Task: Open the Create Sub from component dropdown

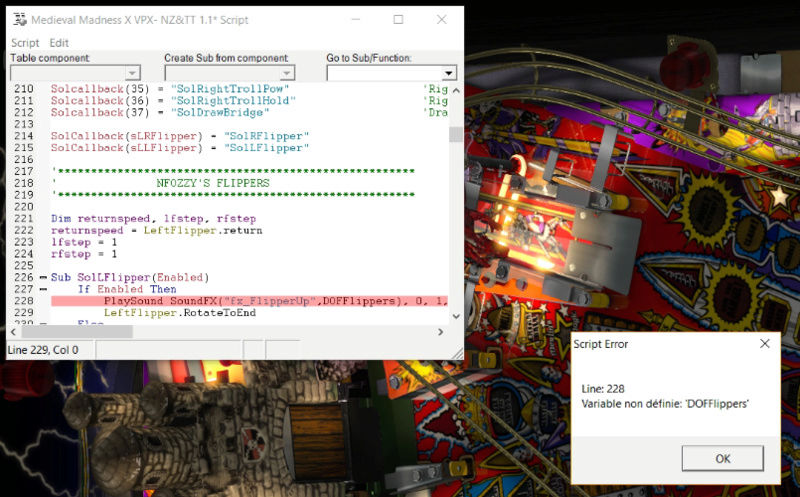Action: (x=229, y=73)
